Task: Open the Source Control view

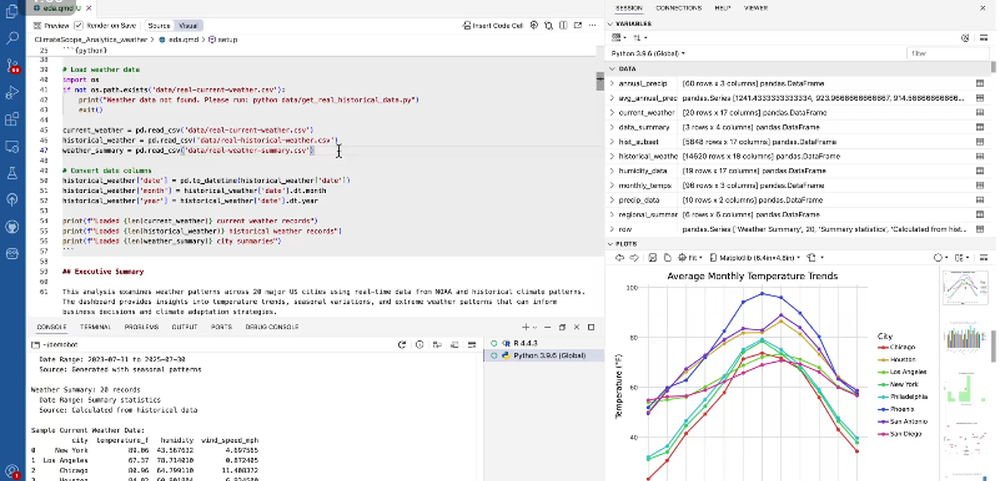Action: 13,65
